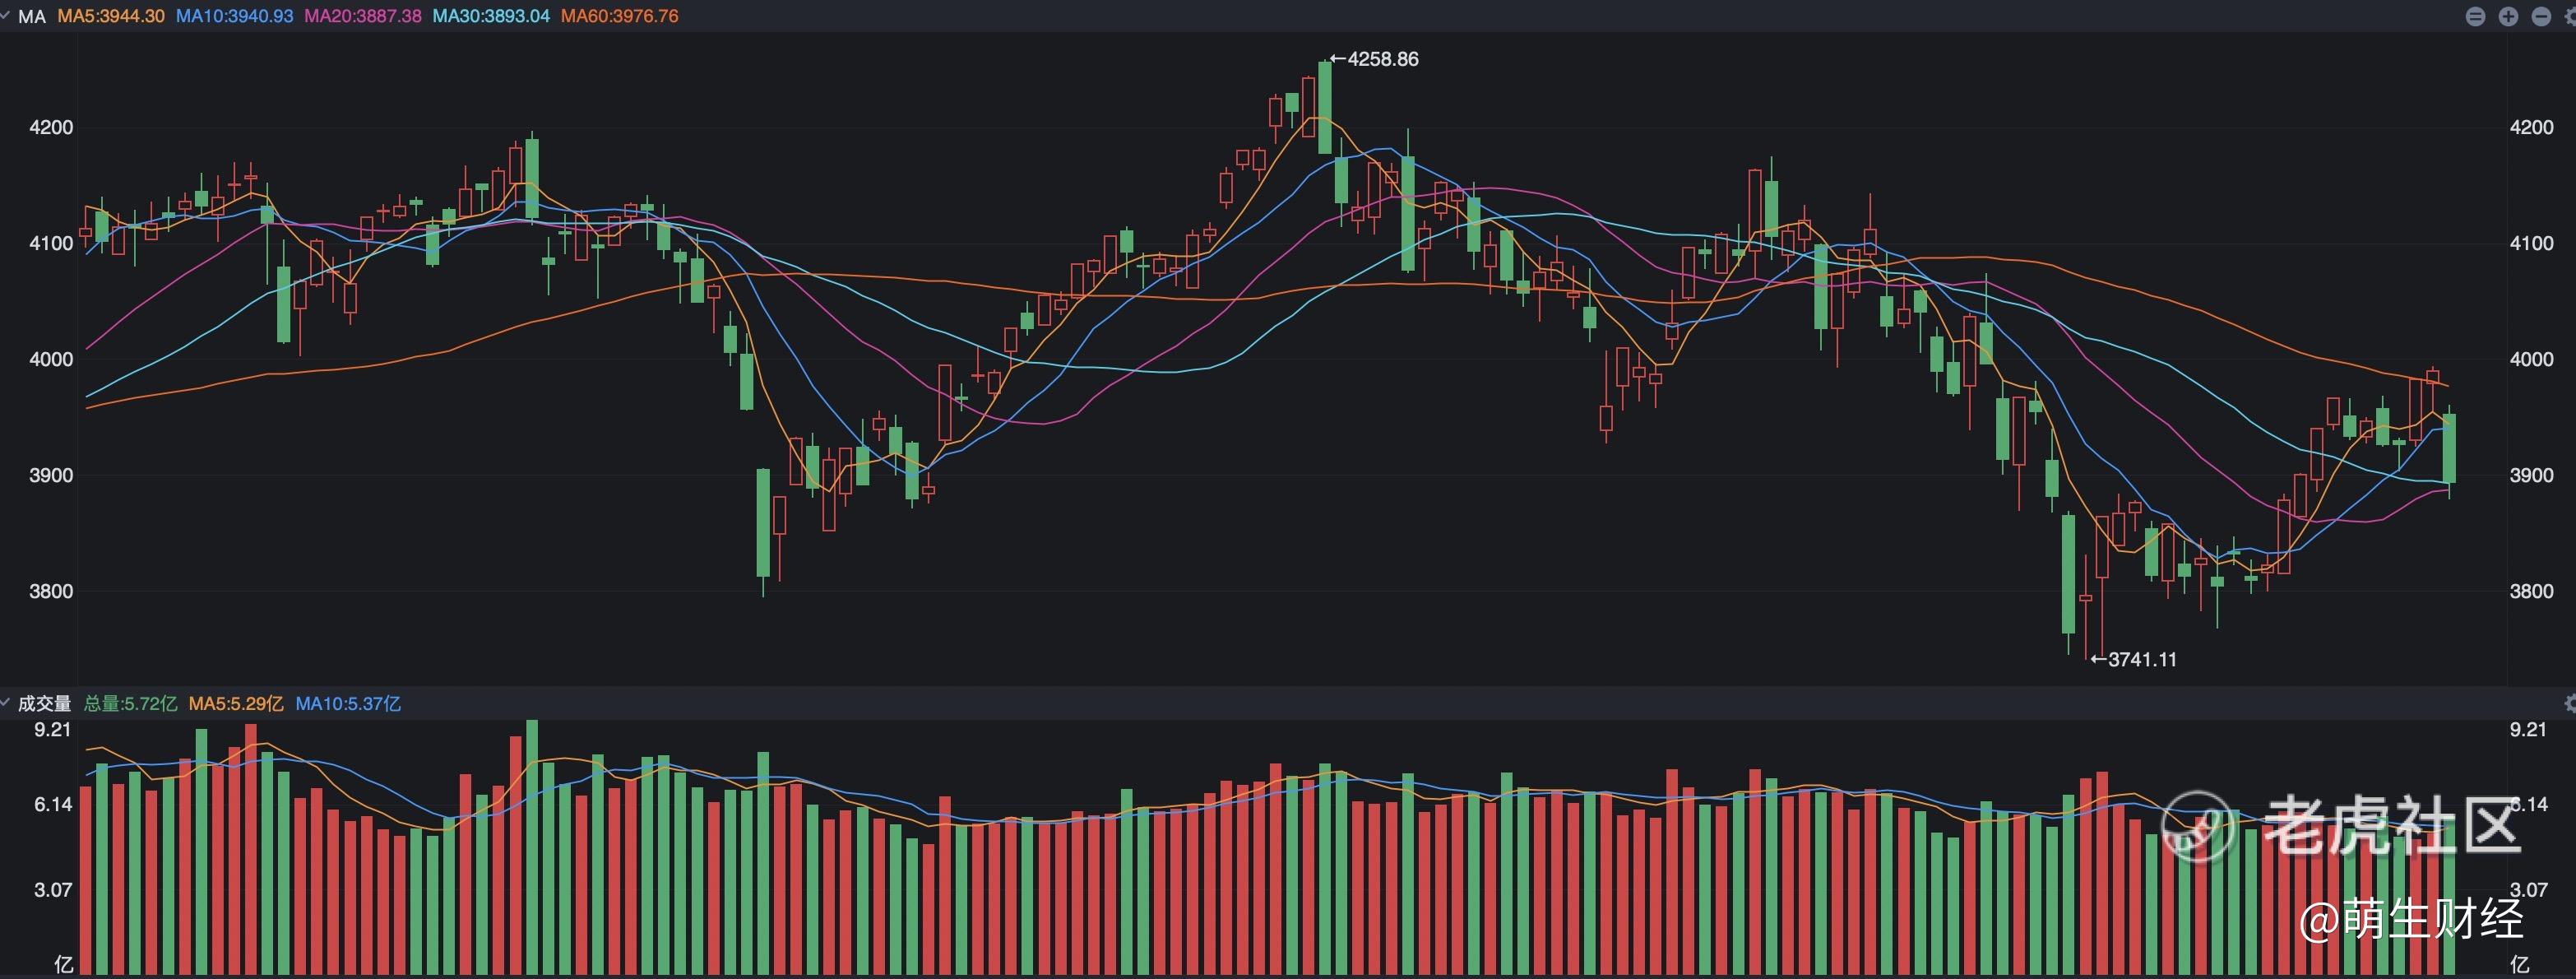Click the 3800 label on left price axis
The height and width of the screenshot is (979, 2576).
tap(51, 591)
